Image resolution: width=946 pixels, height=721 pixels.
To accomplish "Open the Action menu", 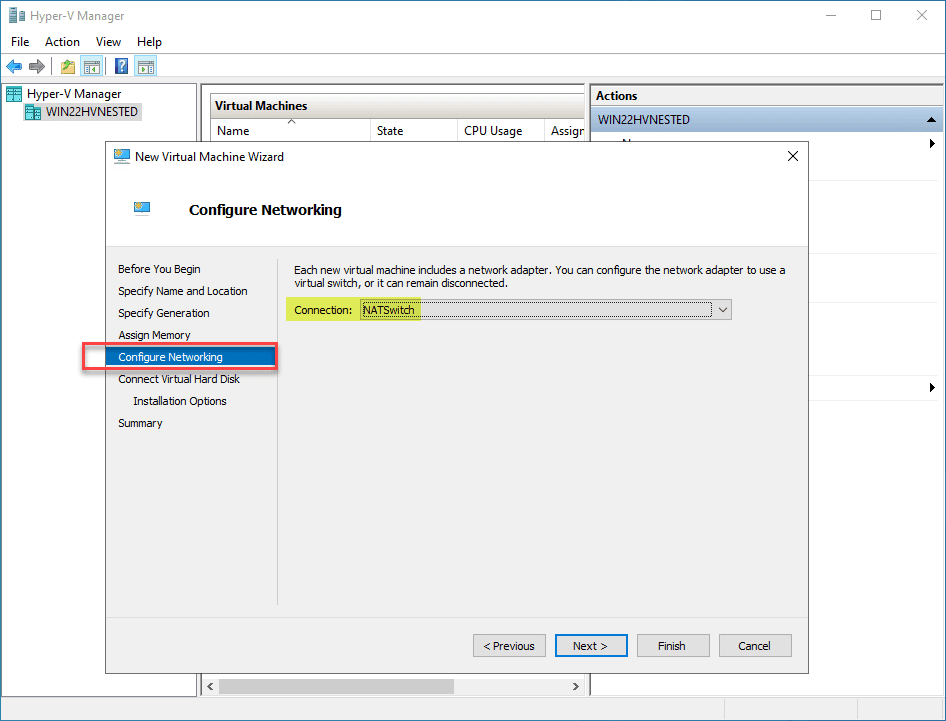I will pos(62,42).
